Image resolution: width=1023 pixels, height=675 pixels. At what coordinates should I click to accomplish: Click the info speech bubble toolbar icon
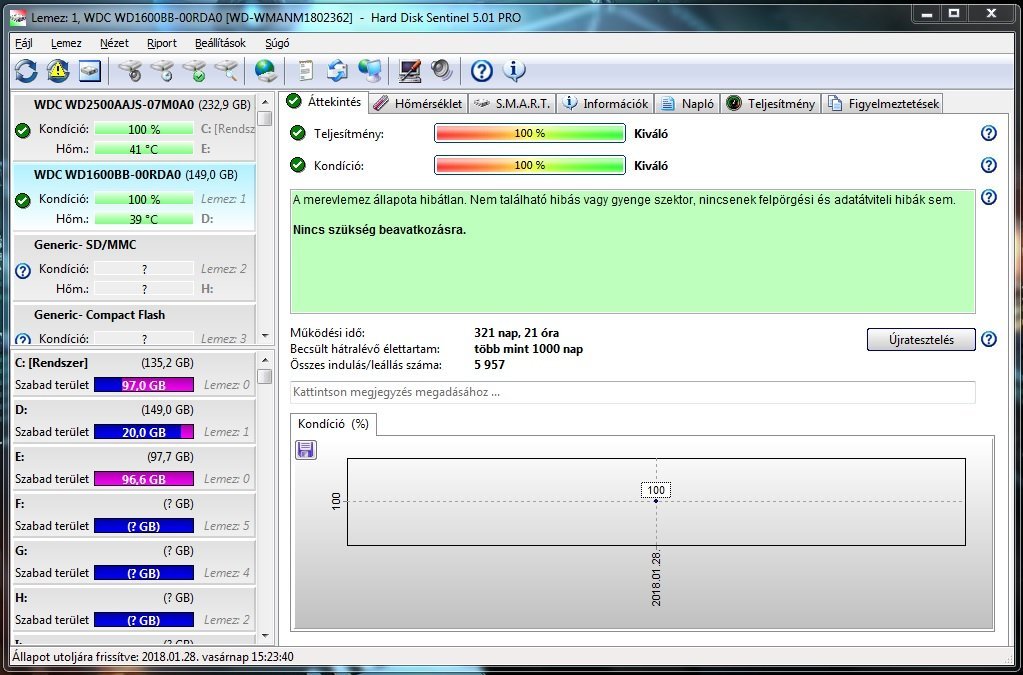click(x=514, y=70)
